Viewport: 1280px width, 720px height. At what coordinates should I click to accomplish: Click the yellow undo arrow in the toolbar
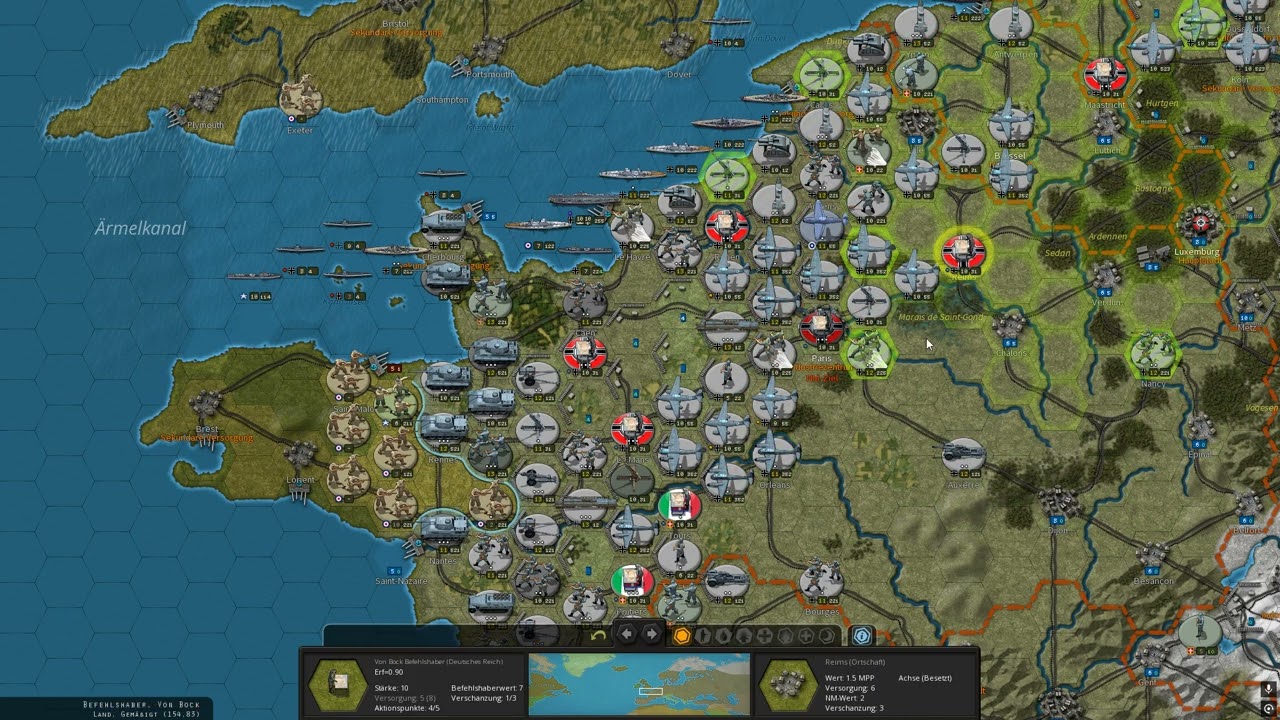click(599, 635)
